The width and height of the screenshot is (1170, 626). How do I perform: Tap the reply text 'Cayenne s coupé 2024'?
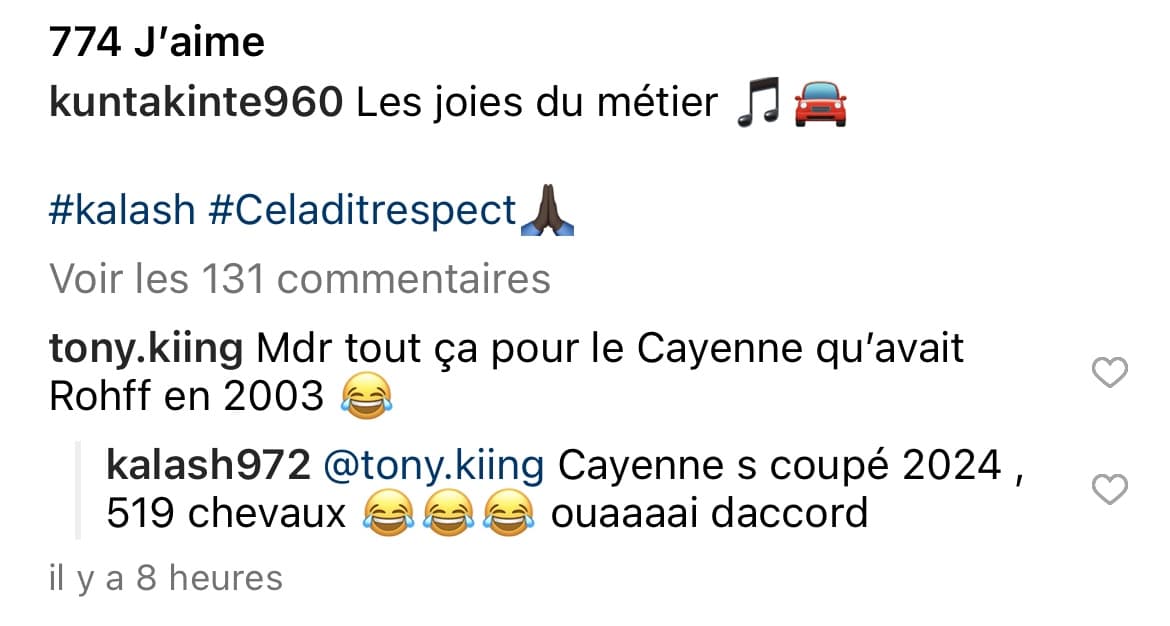pyautogui.click(x=780, y=466)
